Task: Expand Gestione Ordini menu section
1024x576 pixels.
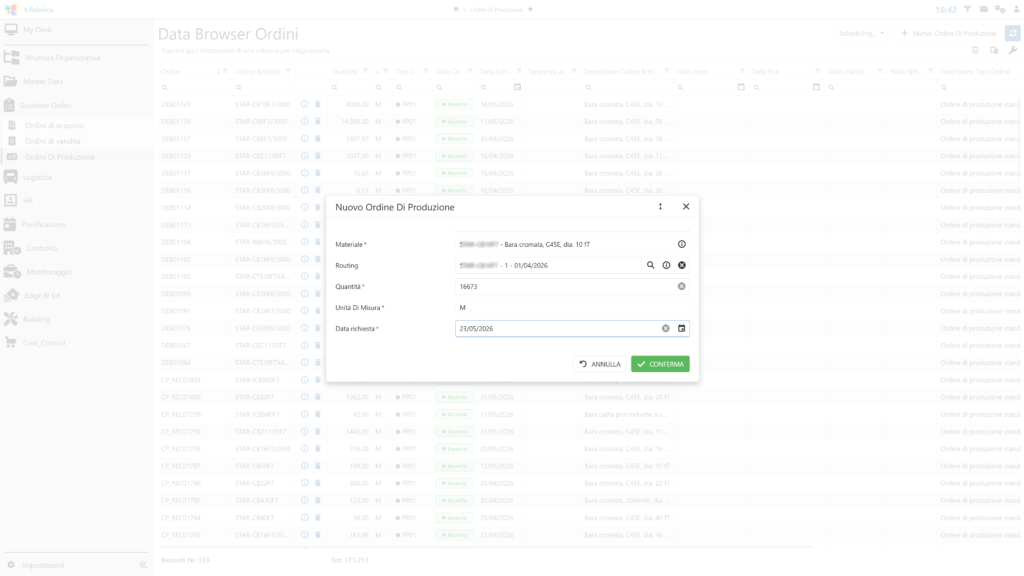Action: point(45,105)
